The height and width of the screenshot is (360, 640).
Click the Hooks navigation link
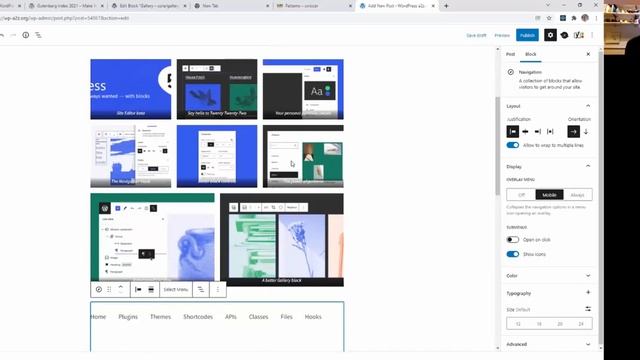(313, 317)
